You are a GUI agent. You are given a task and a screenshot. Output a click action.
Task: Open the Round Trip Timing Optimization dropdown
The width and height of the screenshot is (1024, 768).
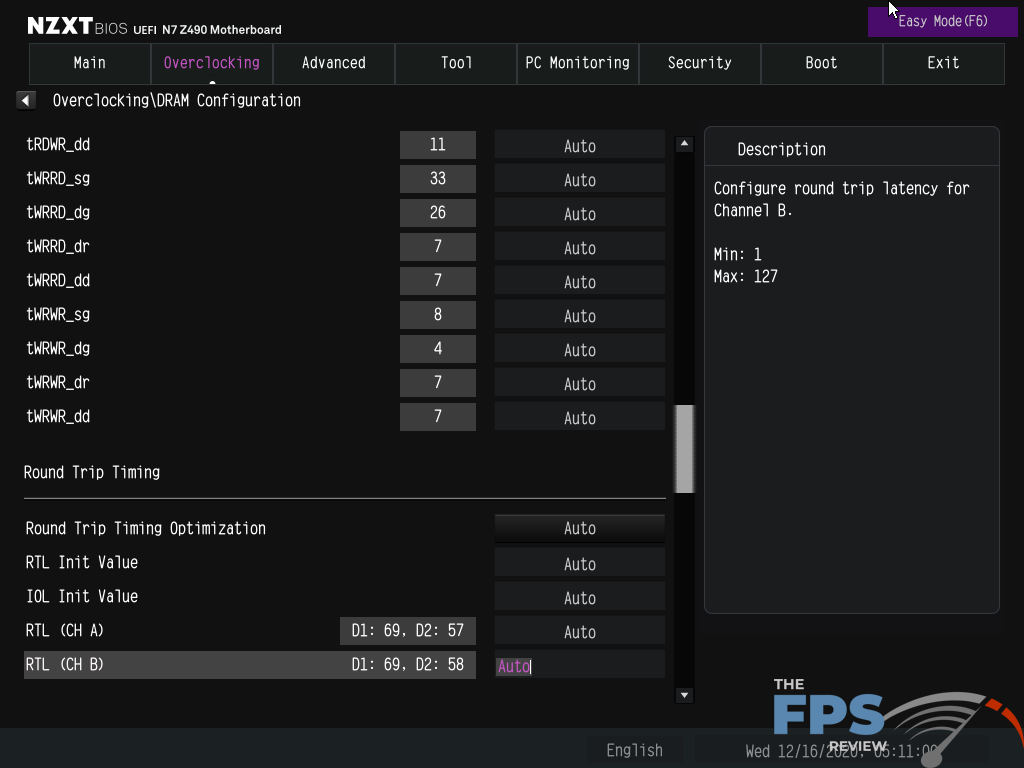[579, 528]
